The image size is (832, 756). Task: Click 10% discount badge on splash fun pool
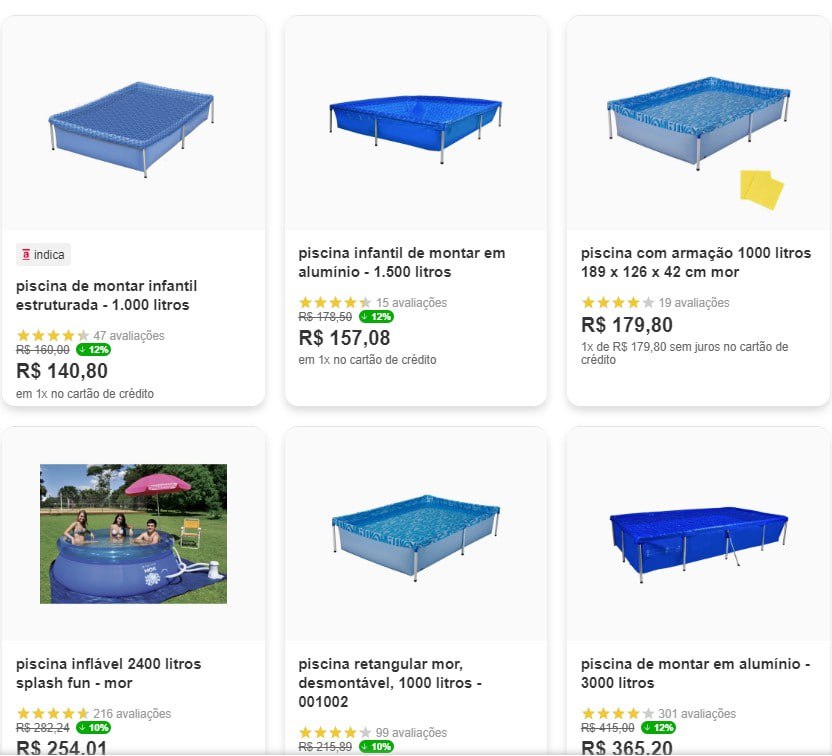(93, 728)
